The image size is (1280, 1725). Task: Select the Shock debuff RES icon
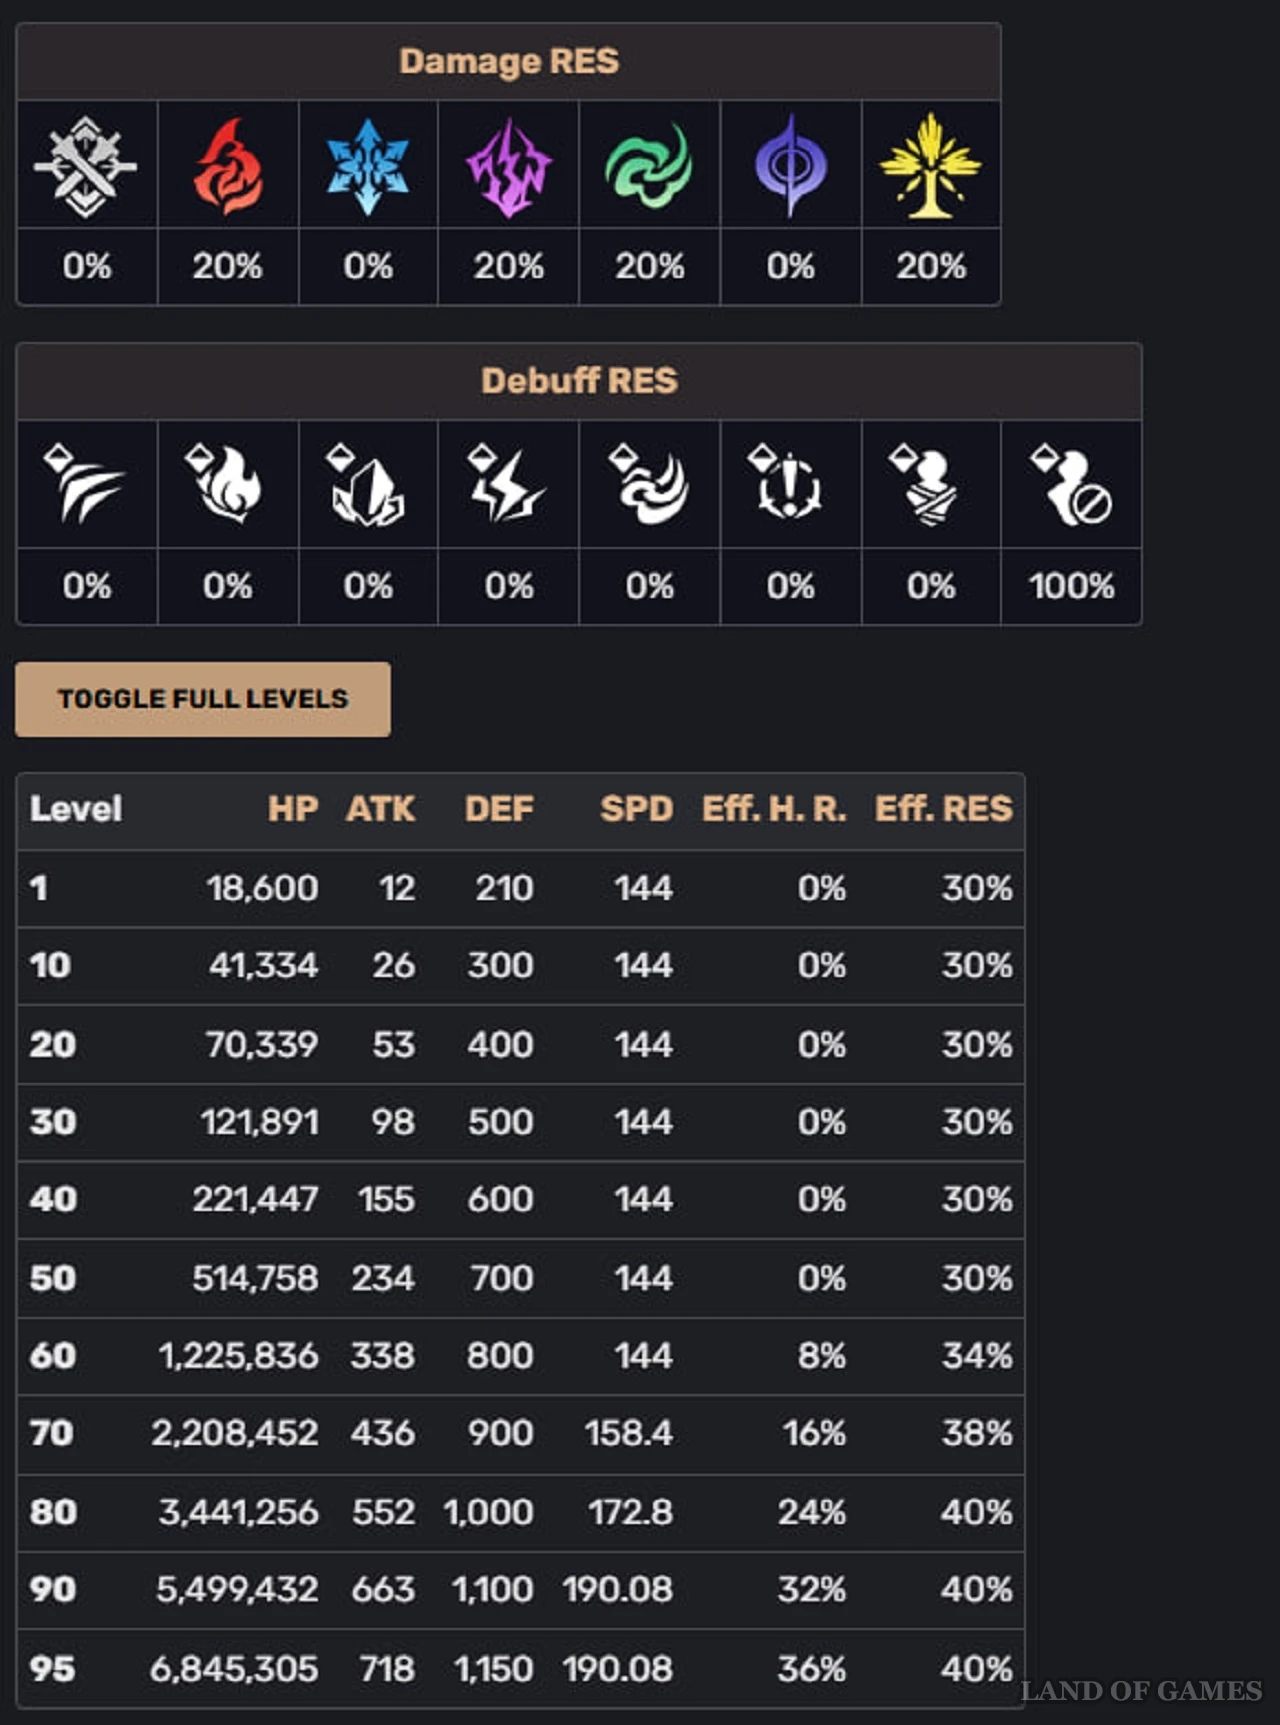click(507, 484)
